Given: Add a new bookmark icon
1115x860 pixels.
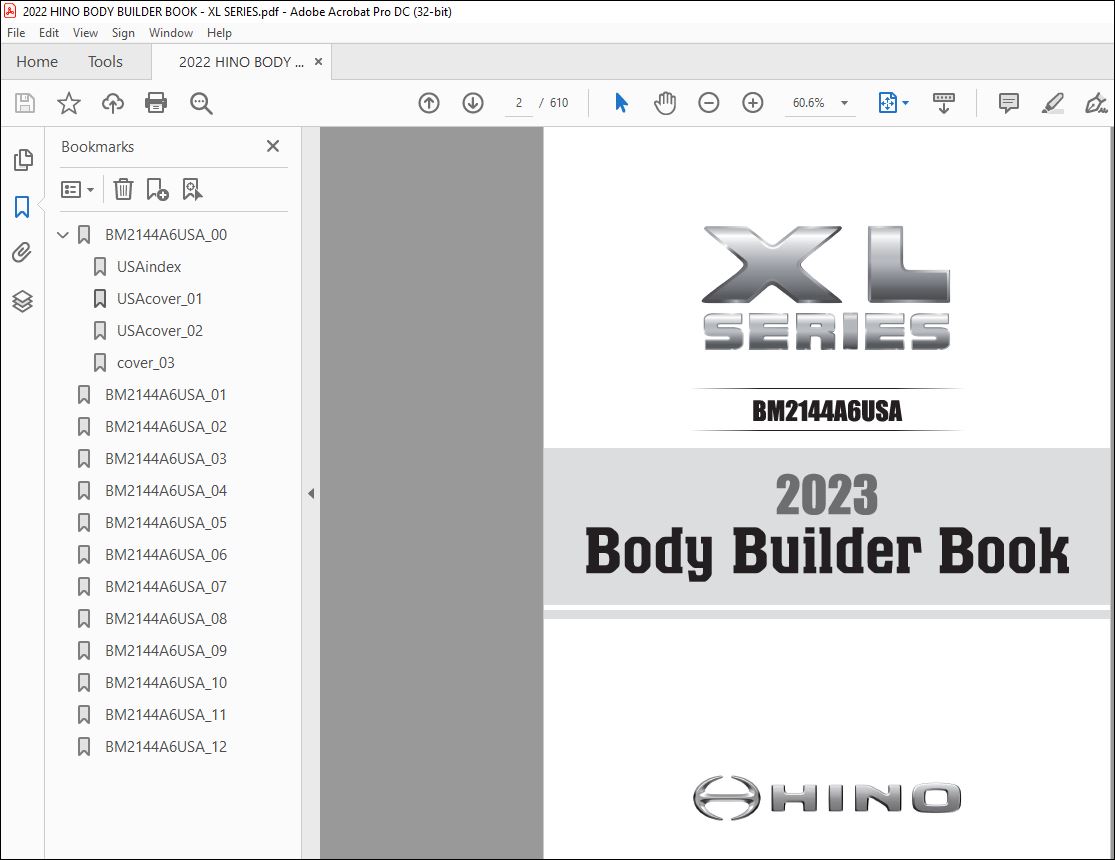Looking at the screenshot, I should point(157,189).
